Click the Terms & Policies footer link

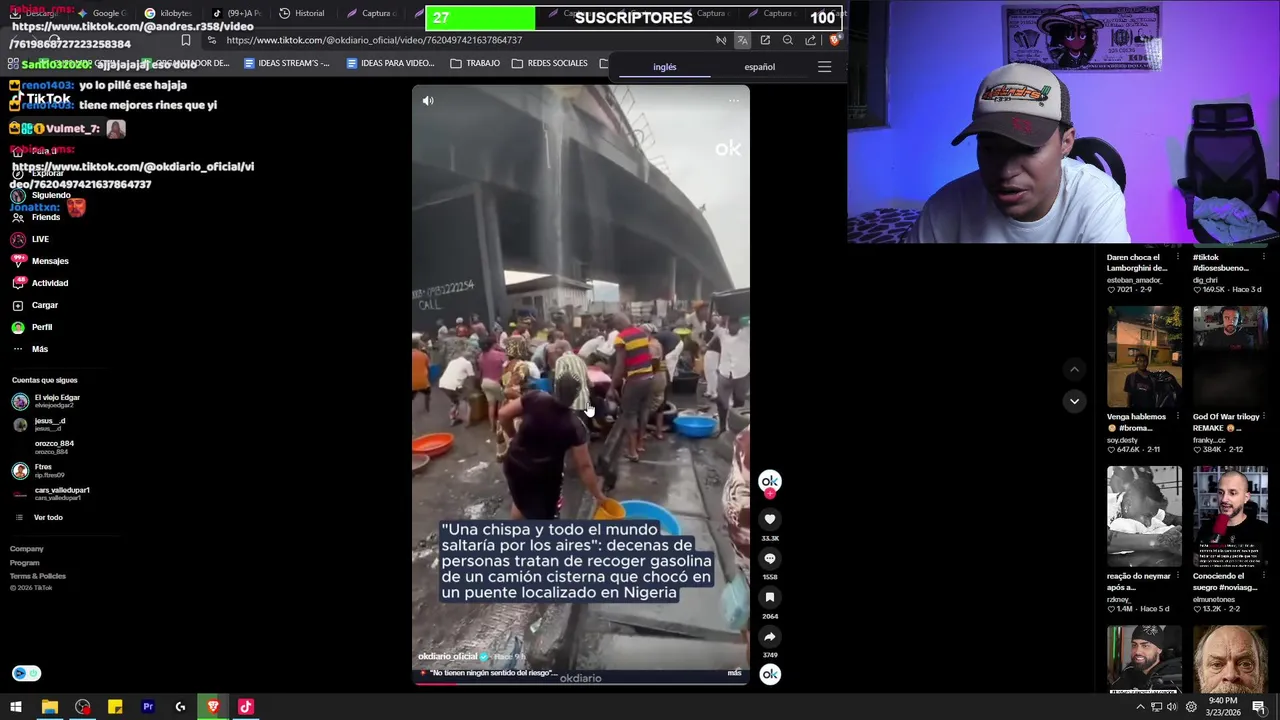click(38, 576)
